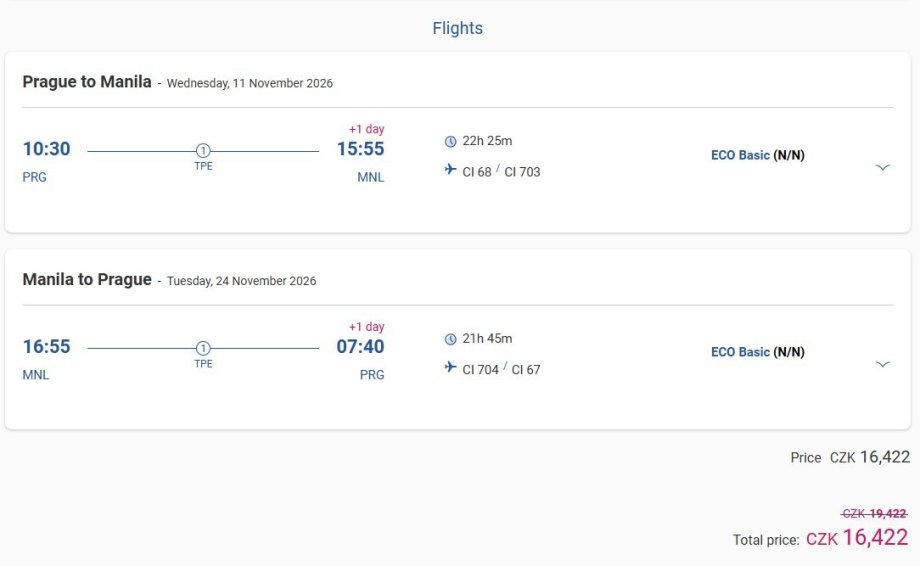Expand the Prague to Manila flight details
This screenshot has width=920, height=566.
click(882, 167)
